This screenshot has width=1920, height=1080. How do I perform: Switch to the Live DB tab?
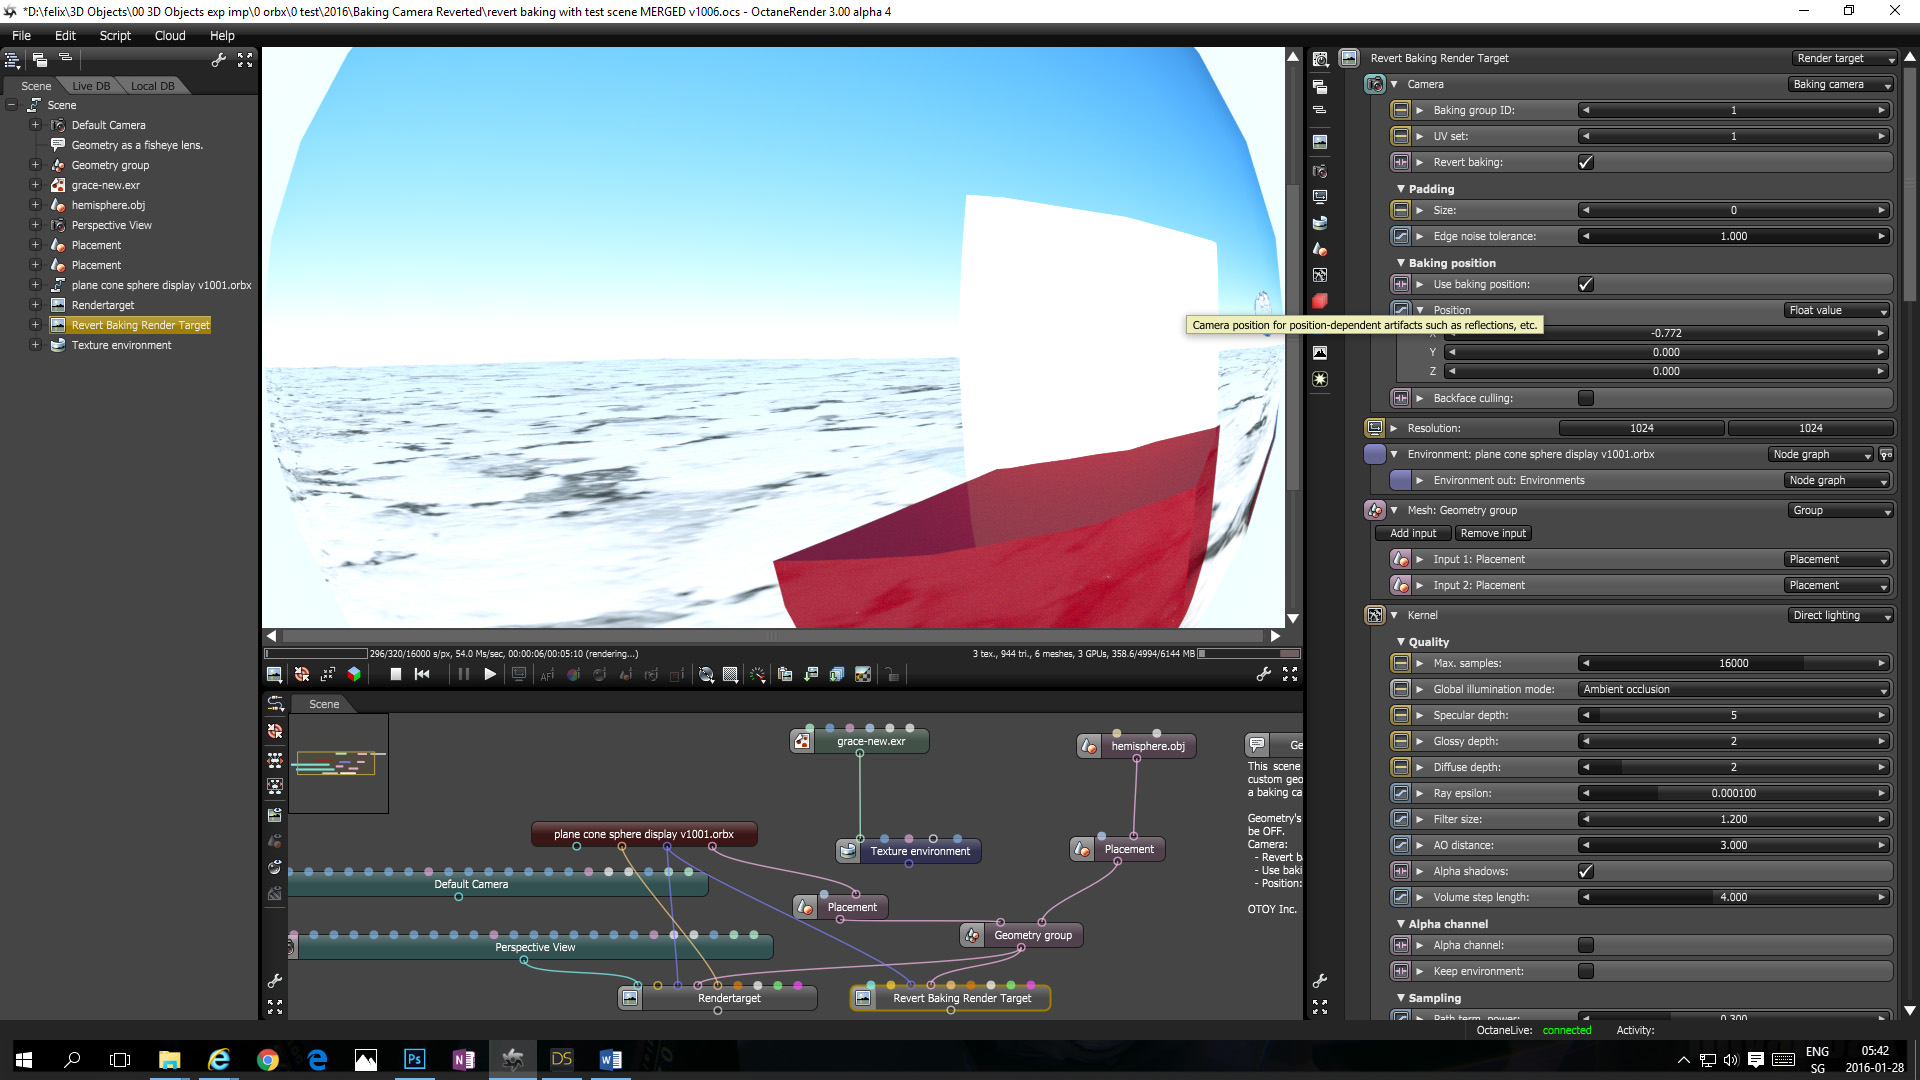click(91, 86)
